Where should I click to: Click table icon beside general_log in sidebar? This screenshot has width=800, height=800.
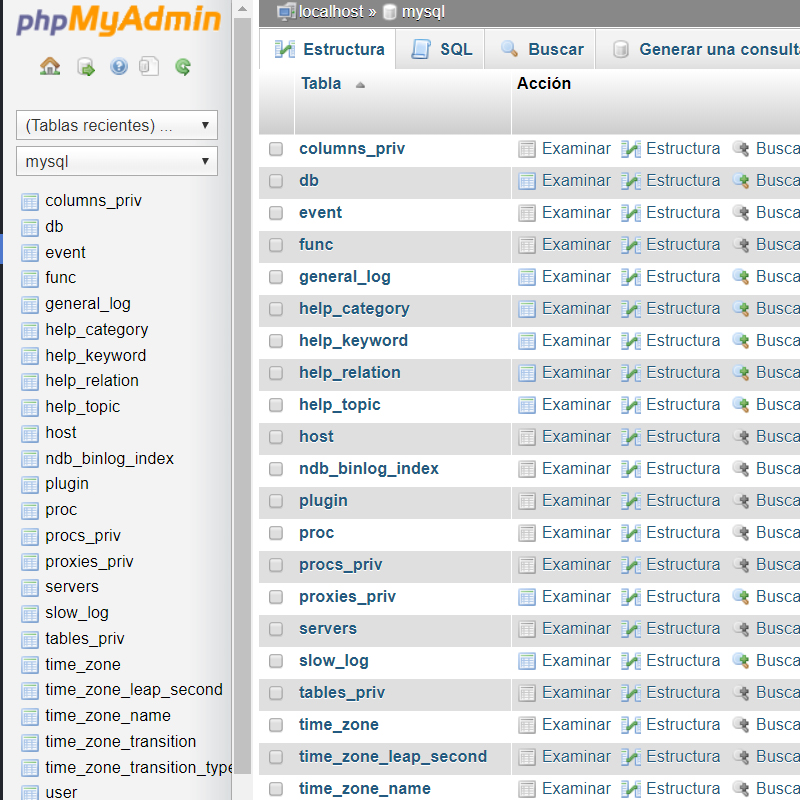tap(30, 305)
